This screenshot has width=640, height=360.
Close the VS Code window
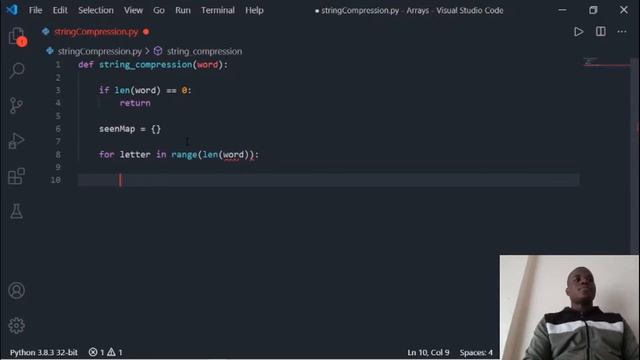pyautogui.click(x=624, y=10)
